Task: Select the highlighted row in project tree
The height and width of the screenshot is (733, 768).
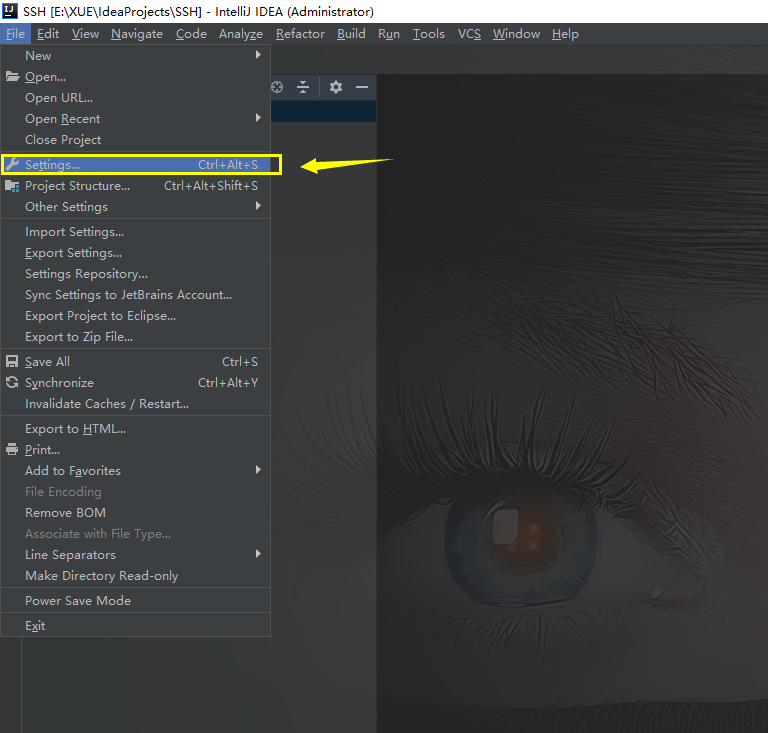Action: [x=323, y=111]
